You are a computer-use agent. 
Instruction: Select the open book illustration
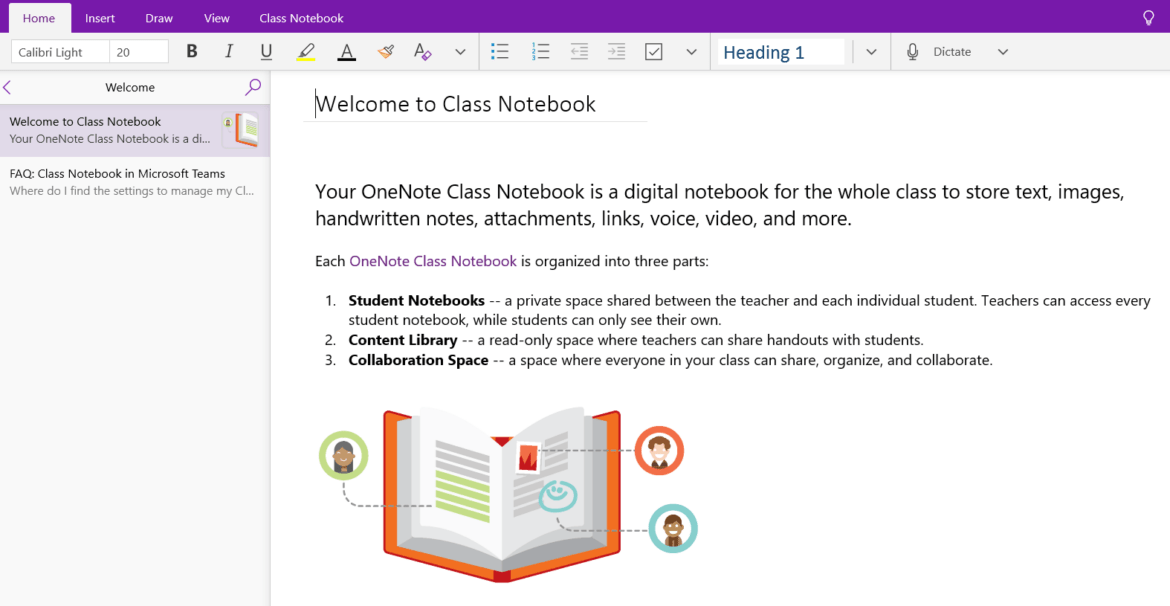coord(501,494)
